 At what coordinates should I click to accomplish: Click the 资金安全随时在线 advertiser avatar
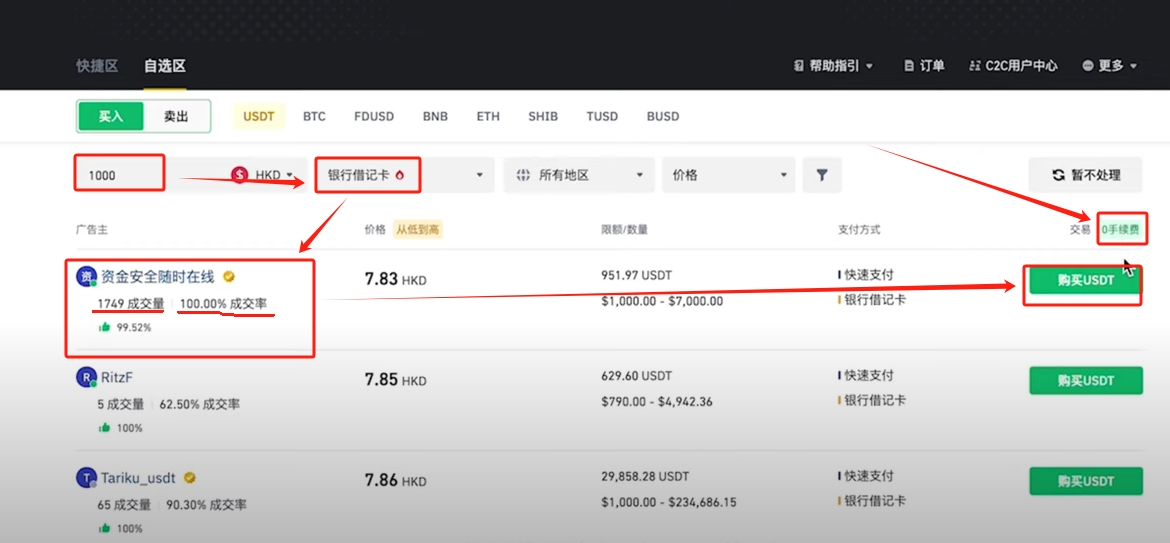point(87,277)
